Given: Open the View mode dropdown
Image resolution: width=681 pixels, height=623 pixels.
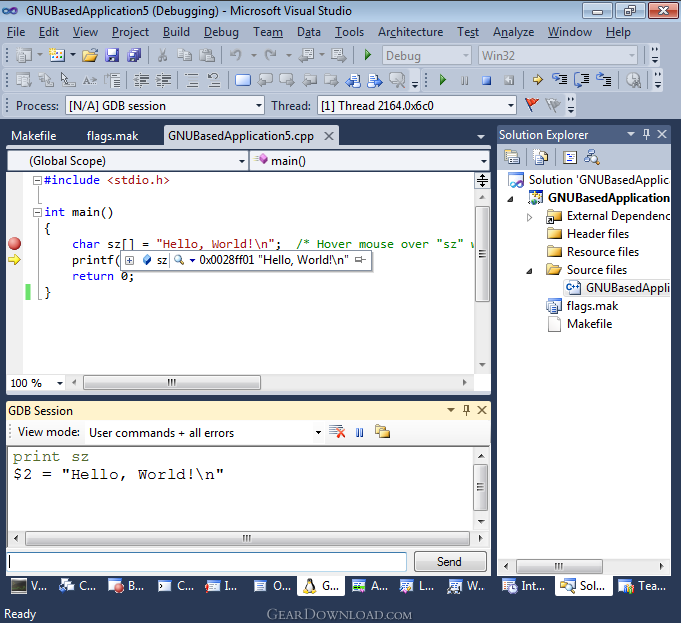Looking at the screenshot, I should click(319, 433).
